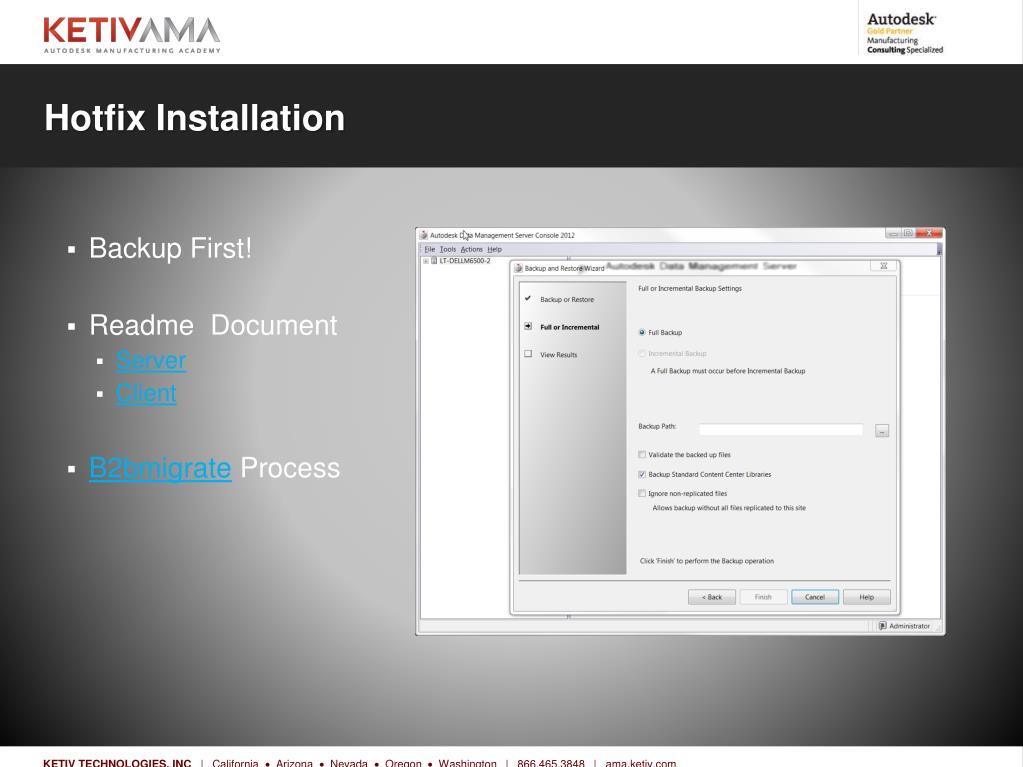Click the Administrator status bar icon
Image resolution: width=1023 pixels, height=767 pixels.
tap(883, 626)
